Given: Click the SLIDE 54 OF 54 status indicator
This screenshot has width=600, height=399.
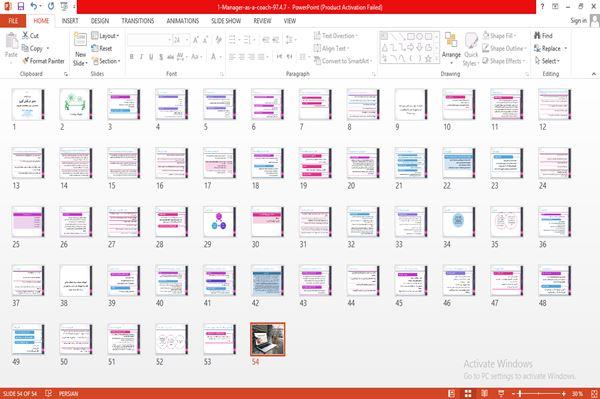Looking at the screenshot, I should 20,393.
